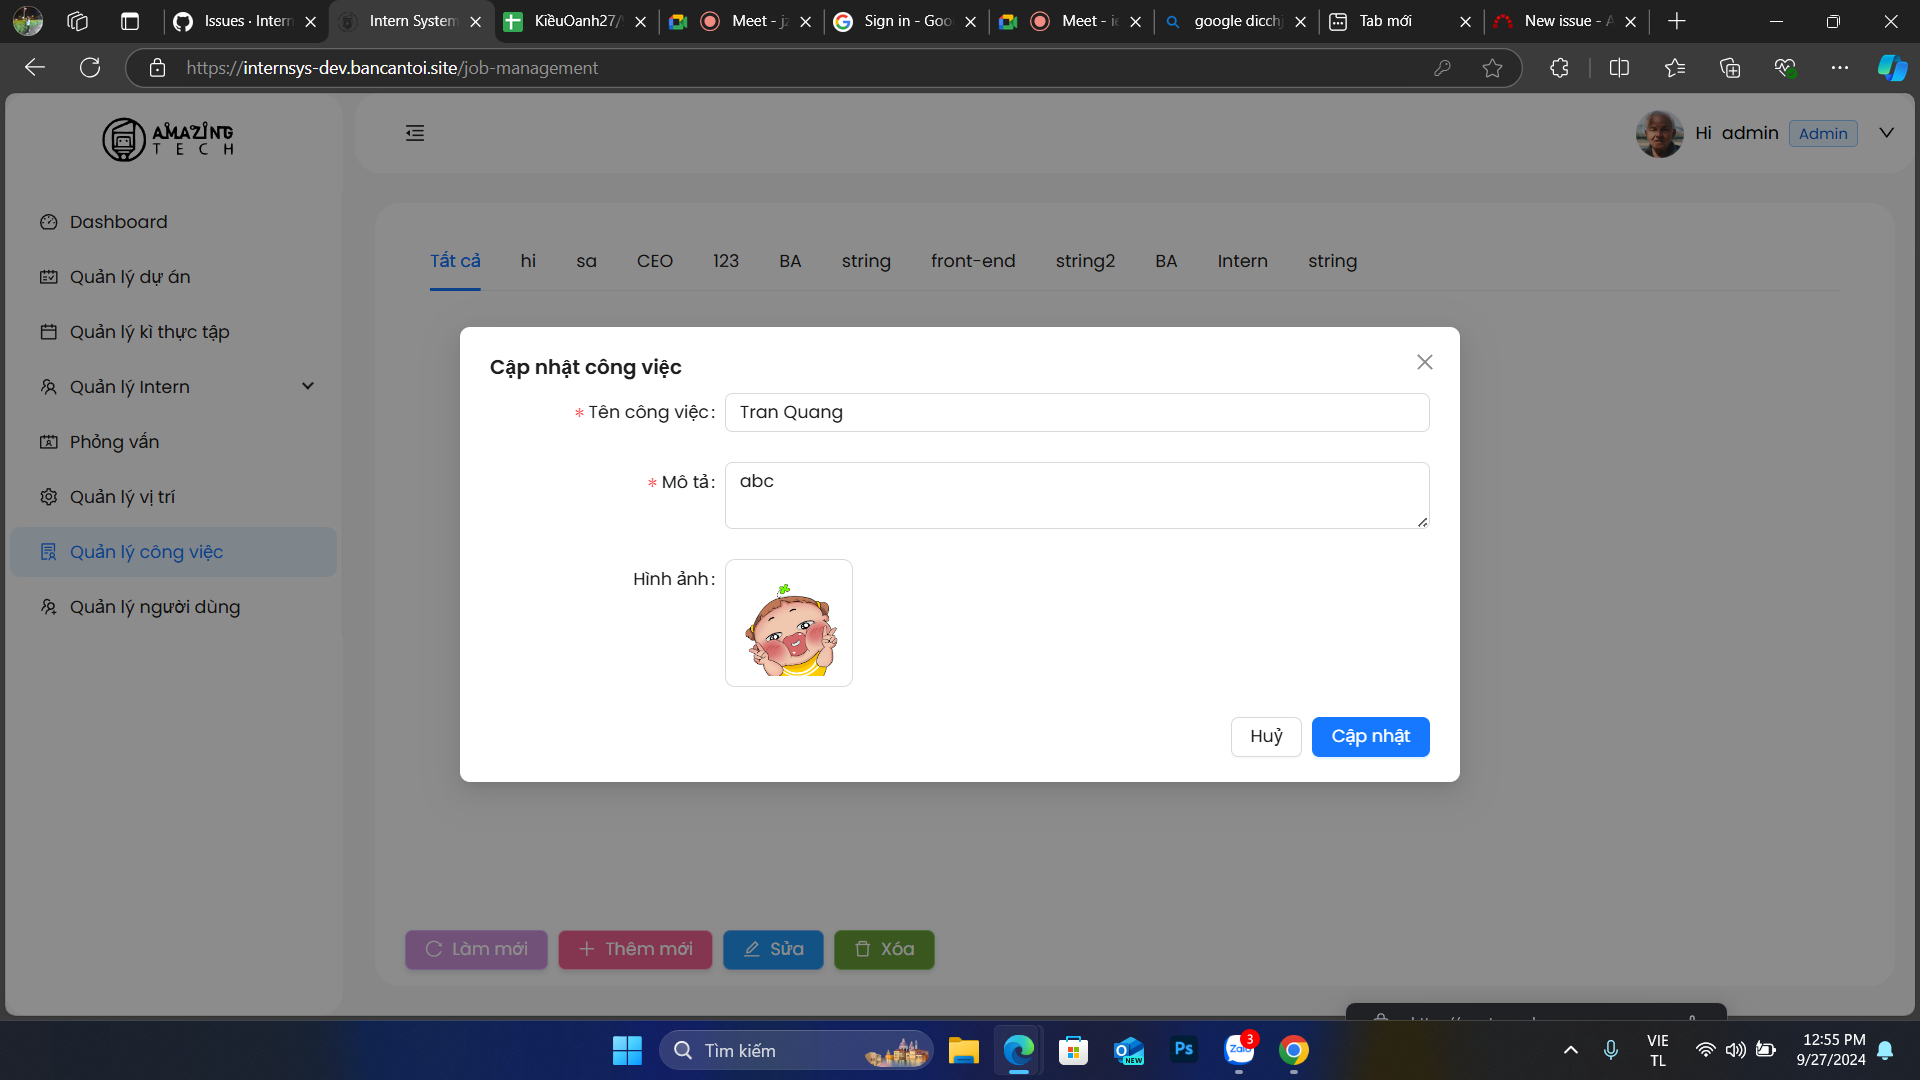Go to Quản lý kì thực tập

[x=149, y=332]
